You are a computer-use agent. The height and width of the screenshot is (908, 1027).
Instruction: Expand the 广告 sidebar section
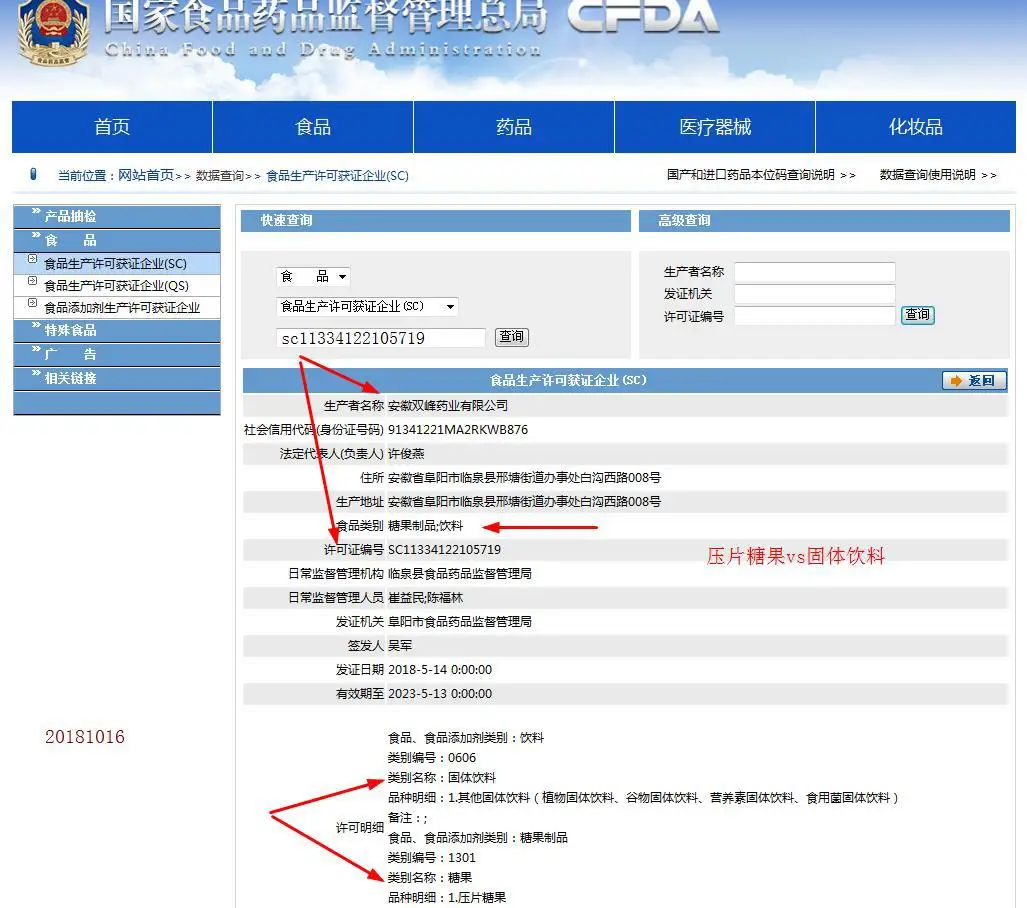pyautogui.click(x=117, y=354)
